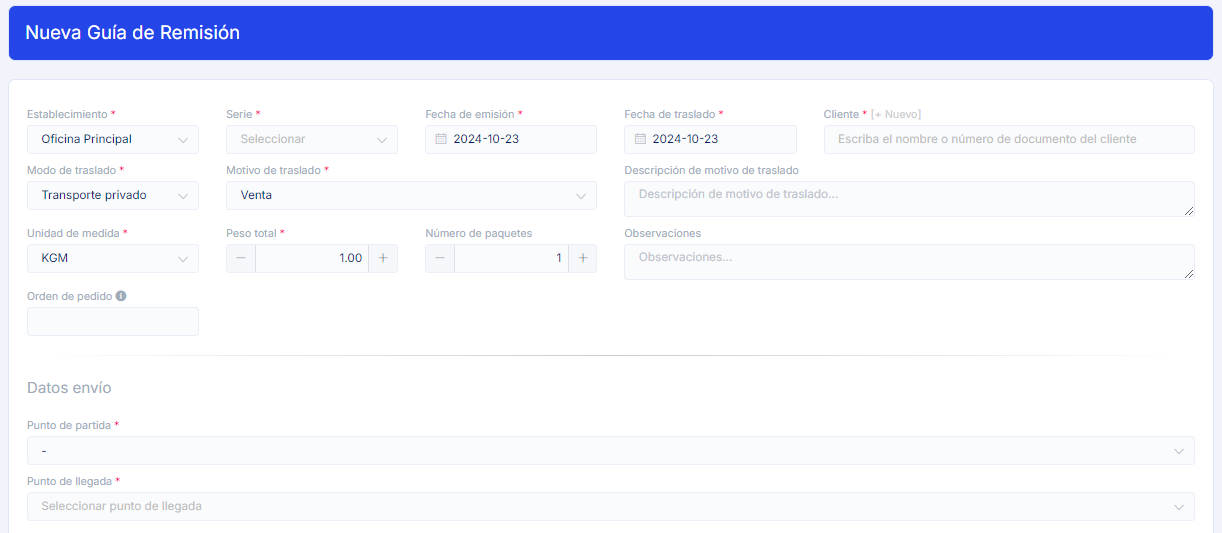
Task: Expand the Unidad de medida dropdown
Action: pyautogui.click(x=112, y=258)
